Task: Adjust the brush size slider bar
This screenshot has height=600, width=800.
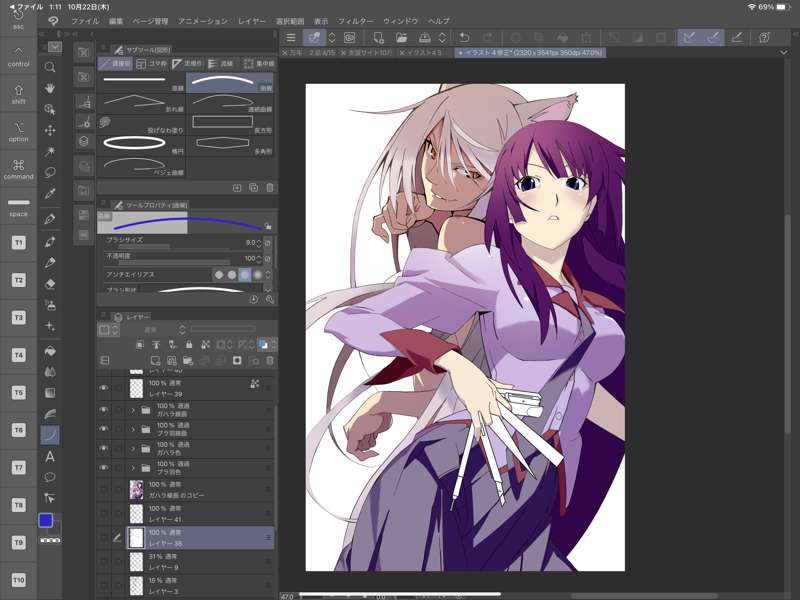Action: [173, 247]
